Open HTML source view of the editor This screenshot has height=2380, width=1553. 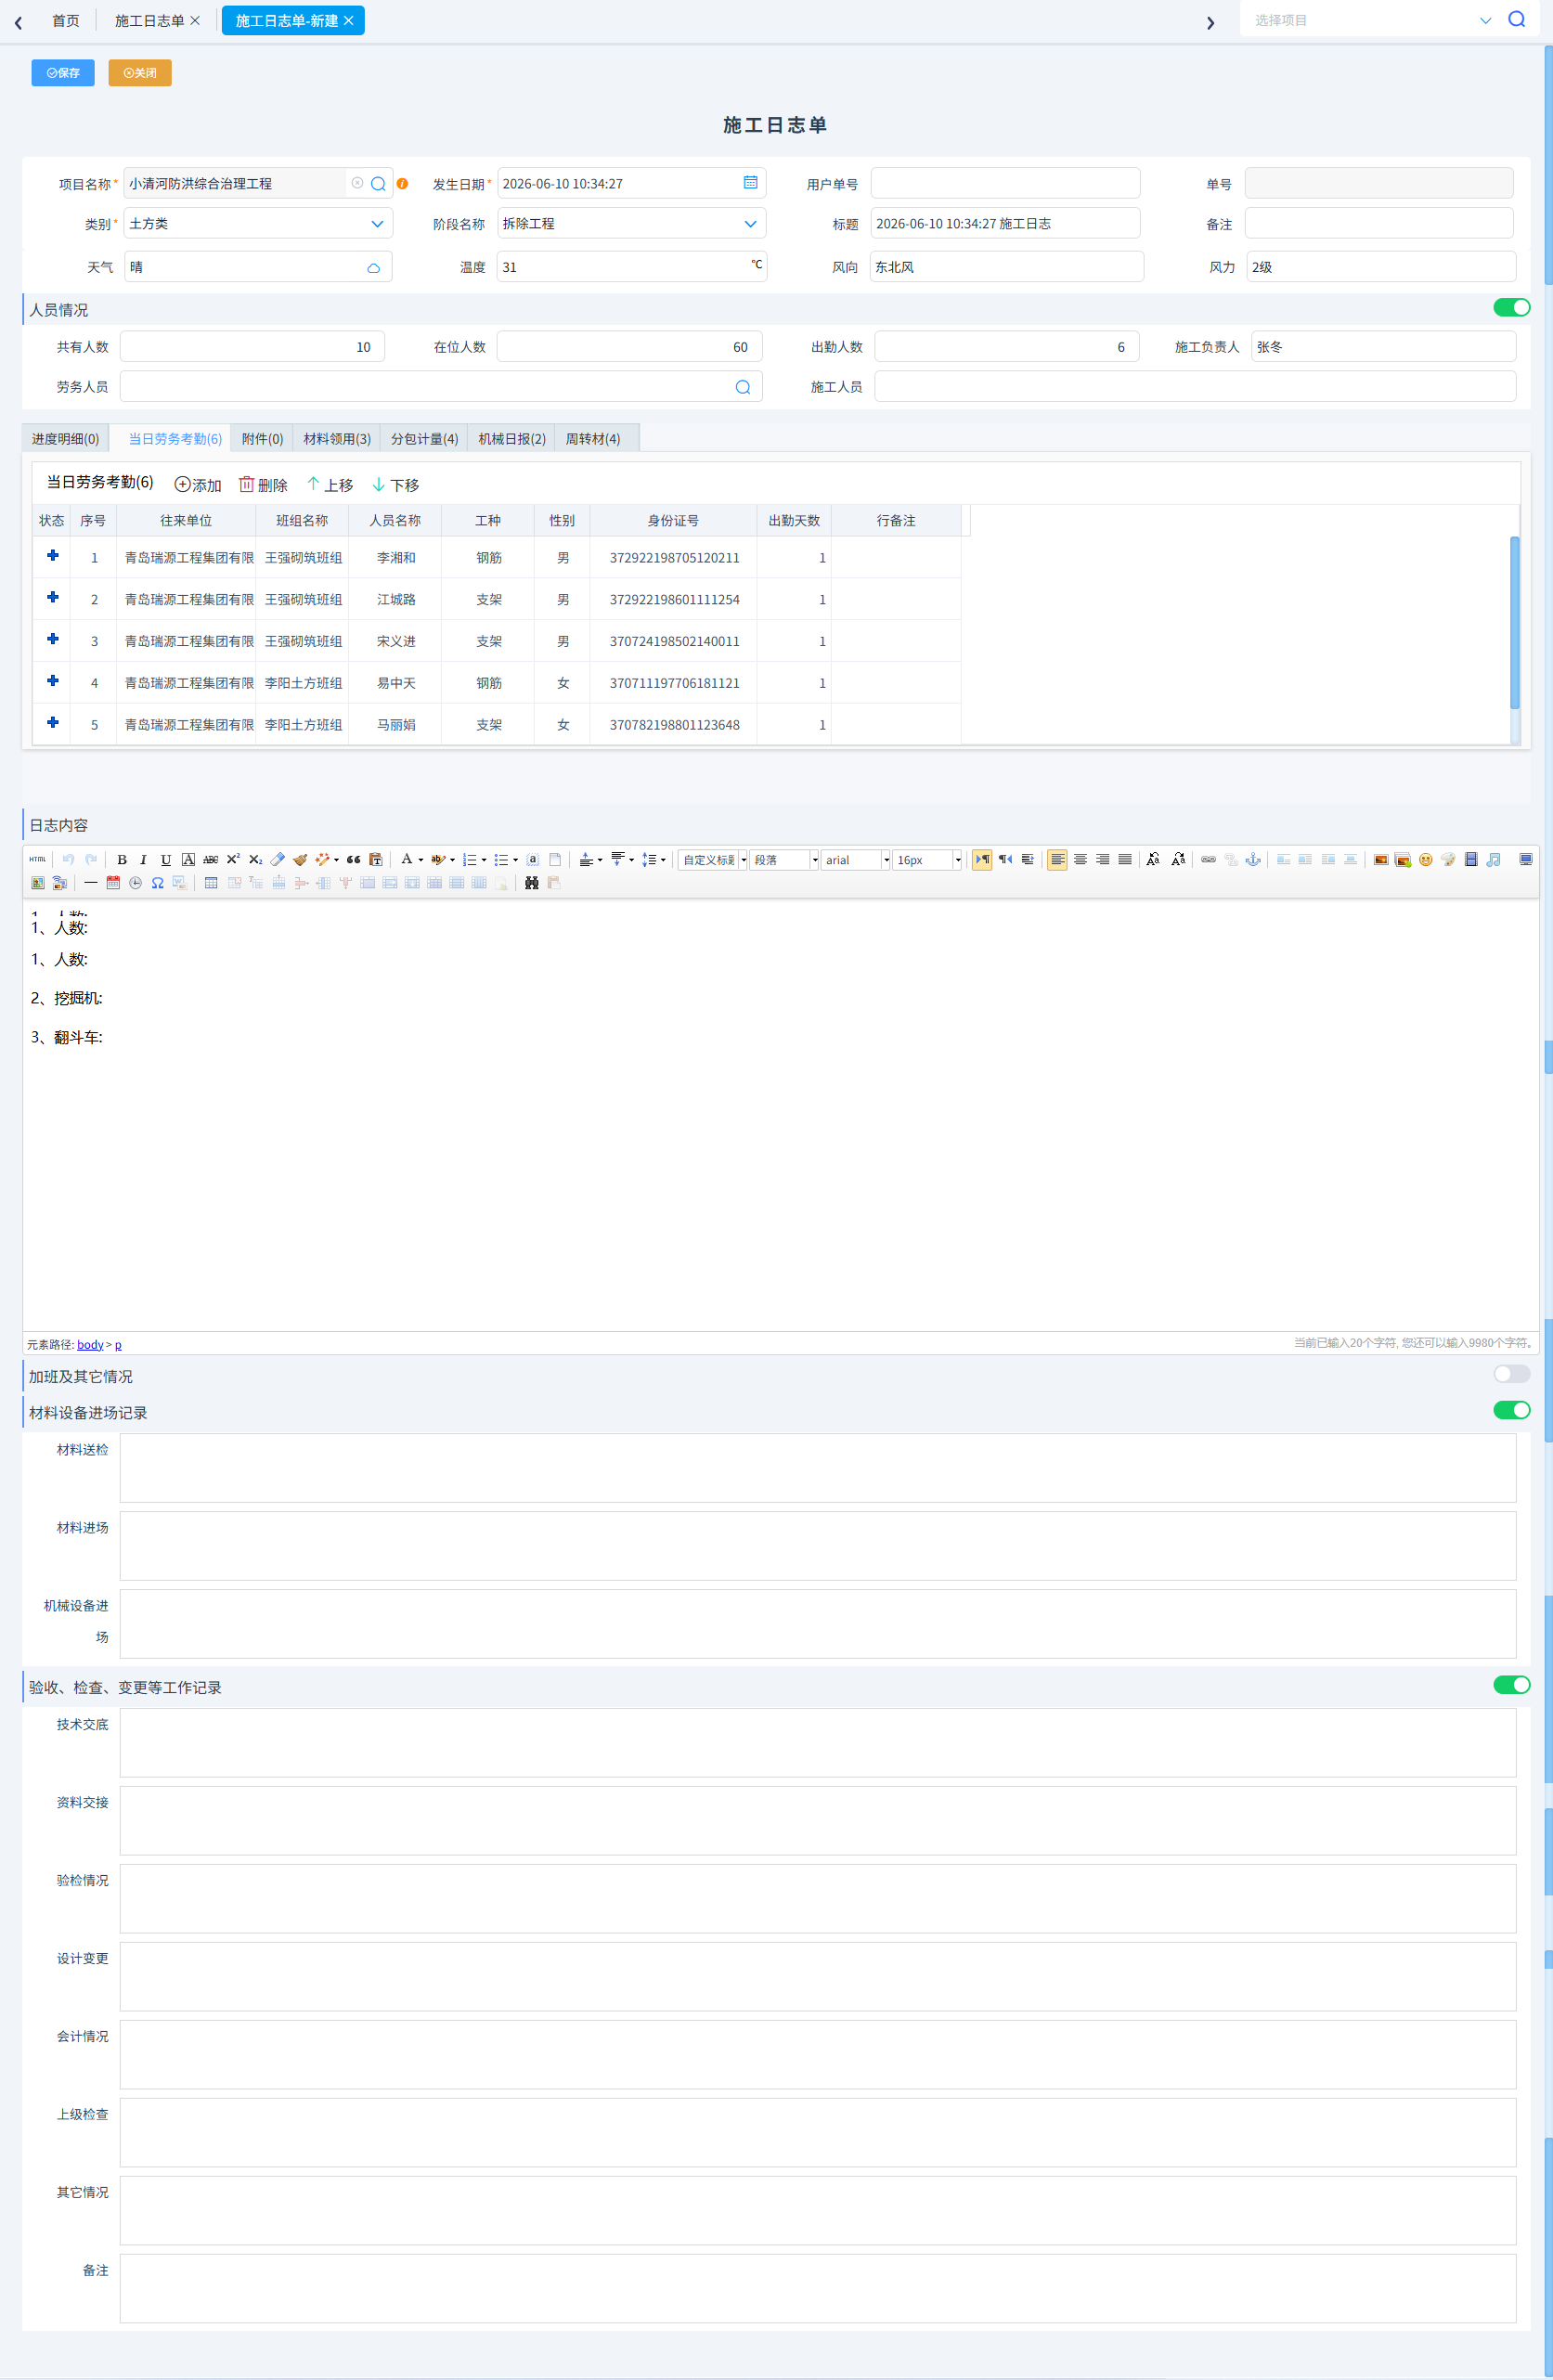coord(37,860)
